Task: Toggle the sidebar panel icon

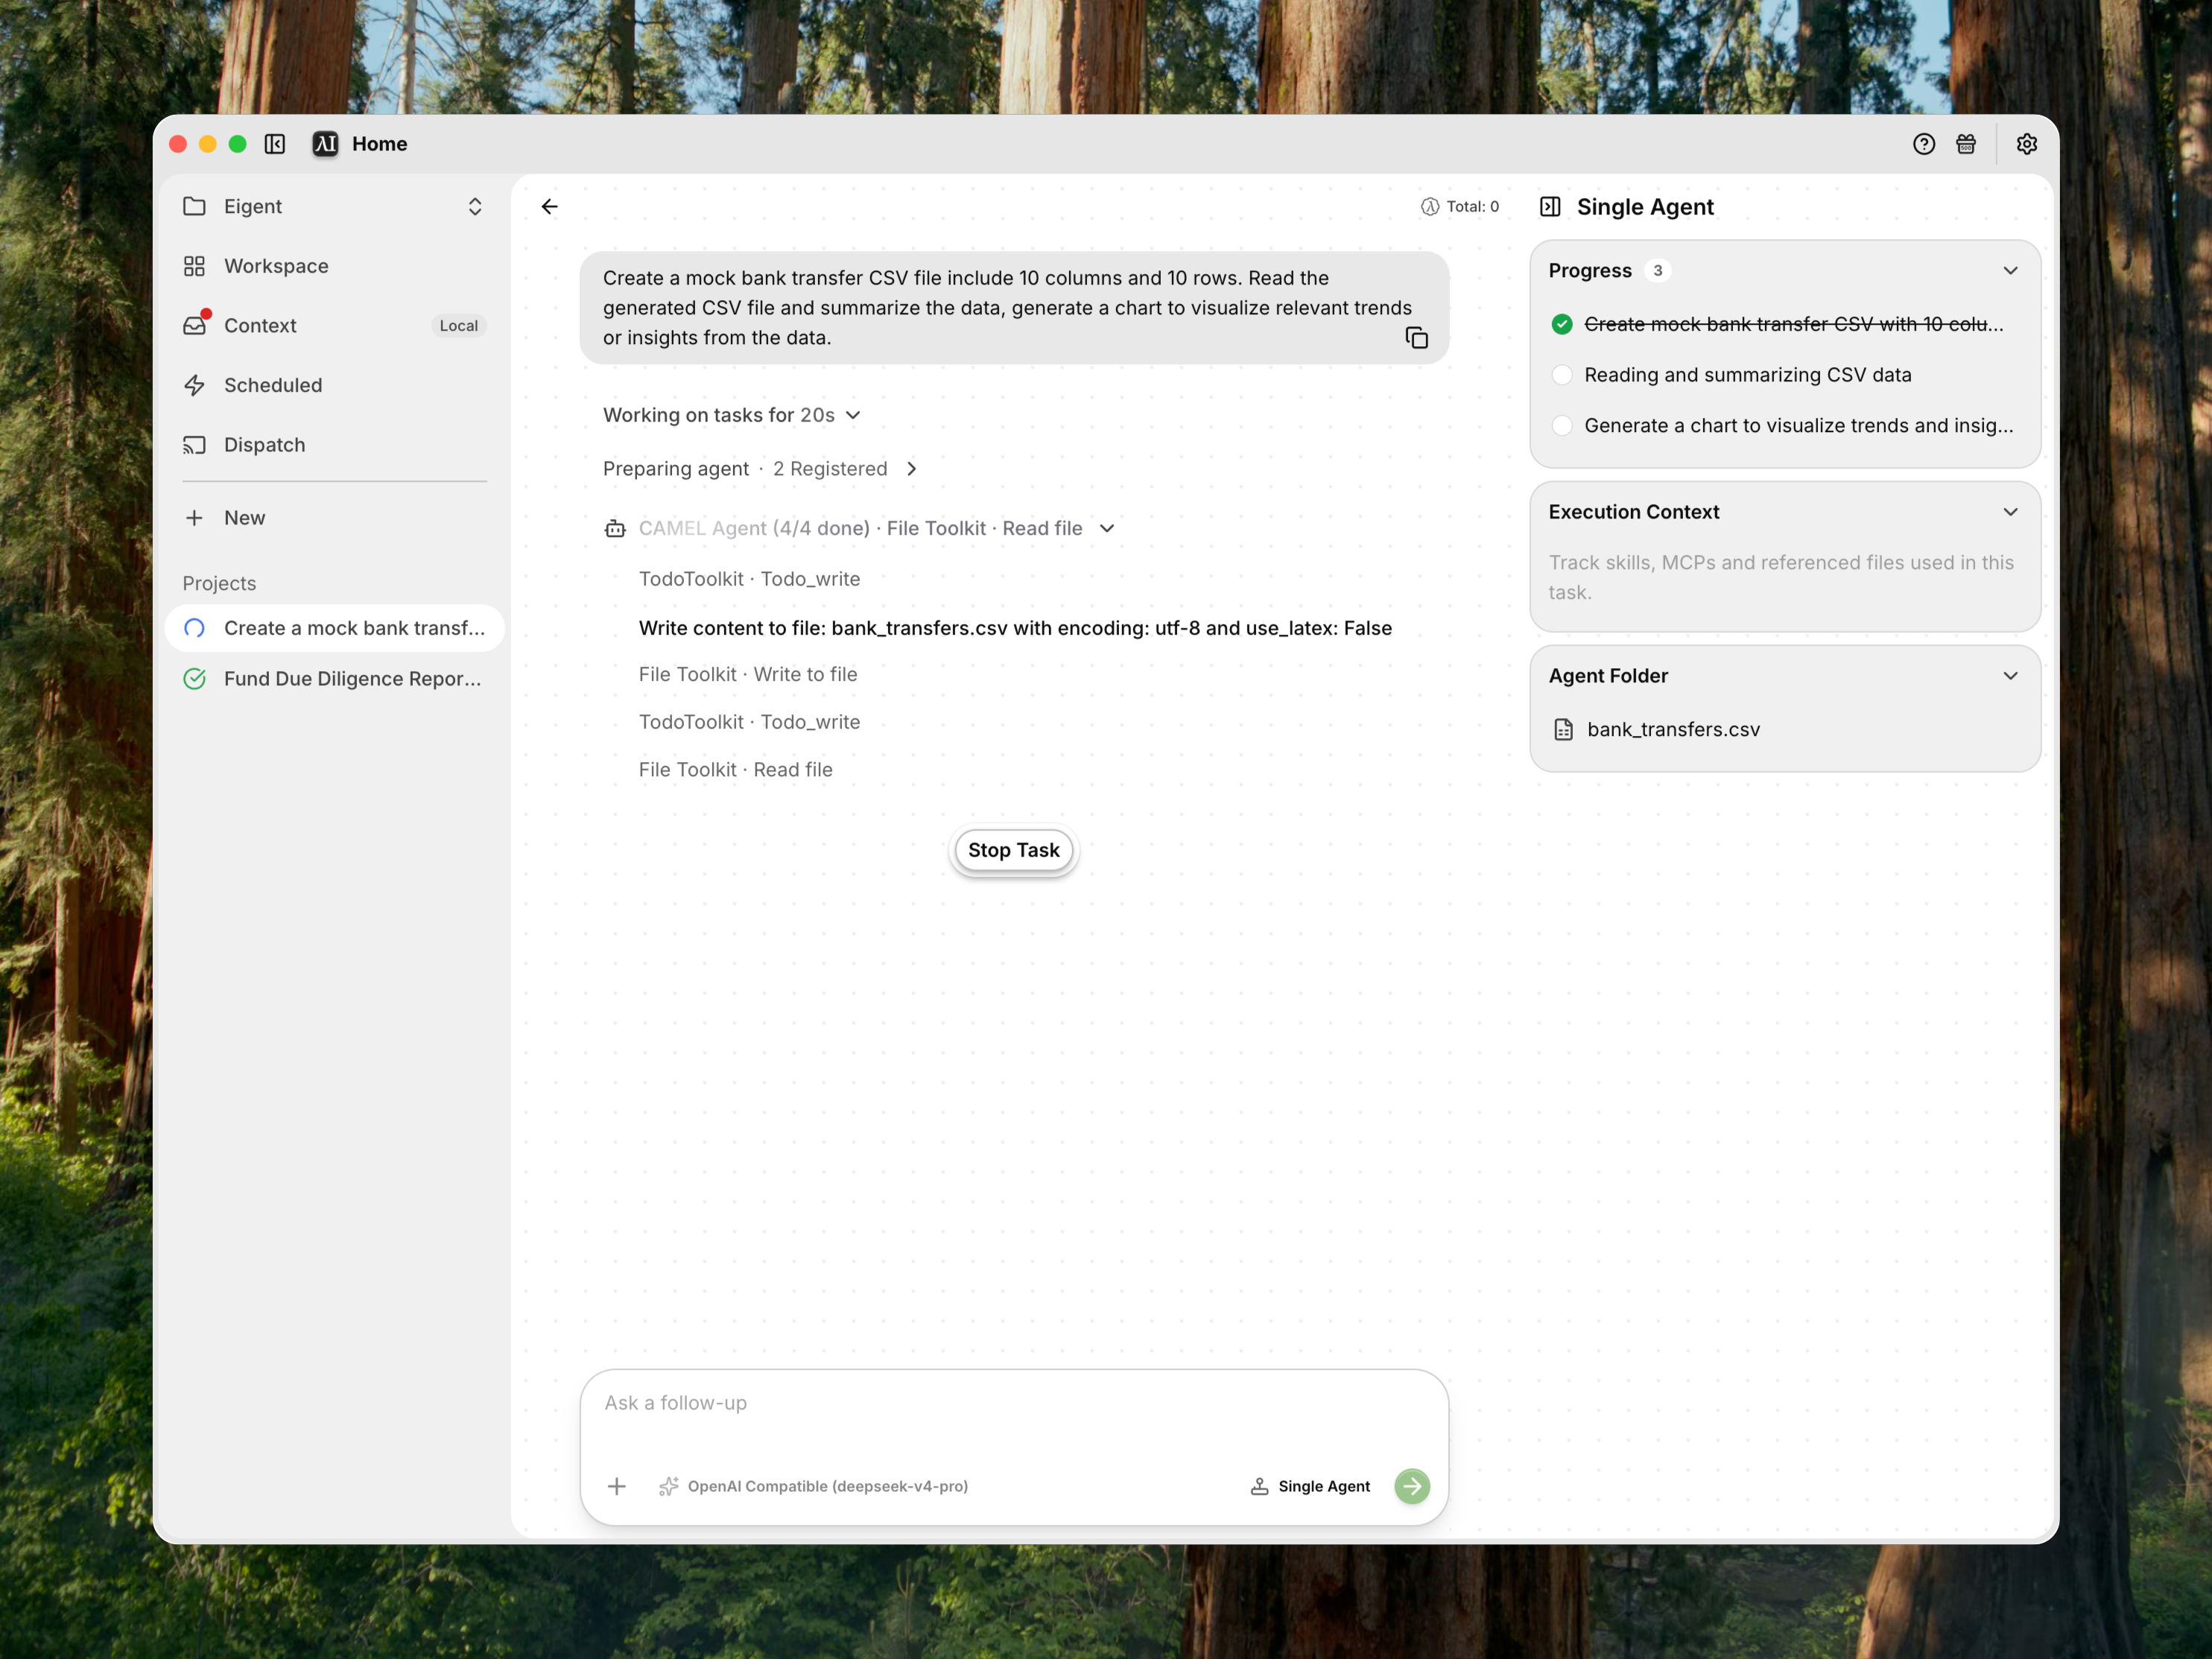Action: click(275, 144)
